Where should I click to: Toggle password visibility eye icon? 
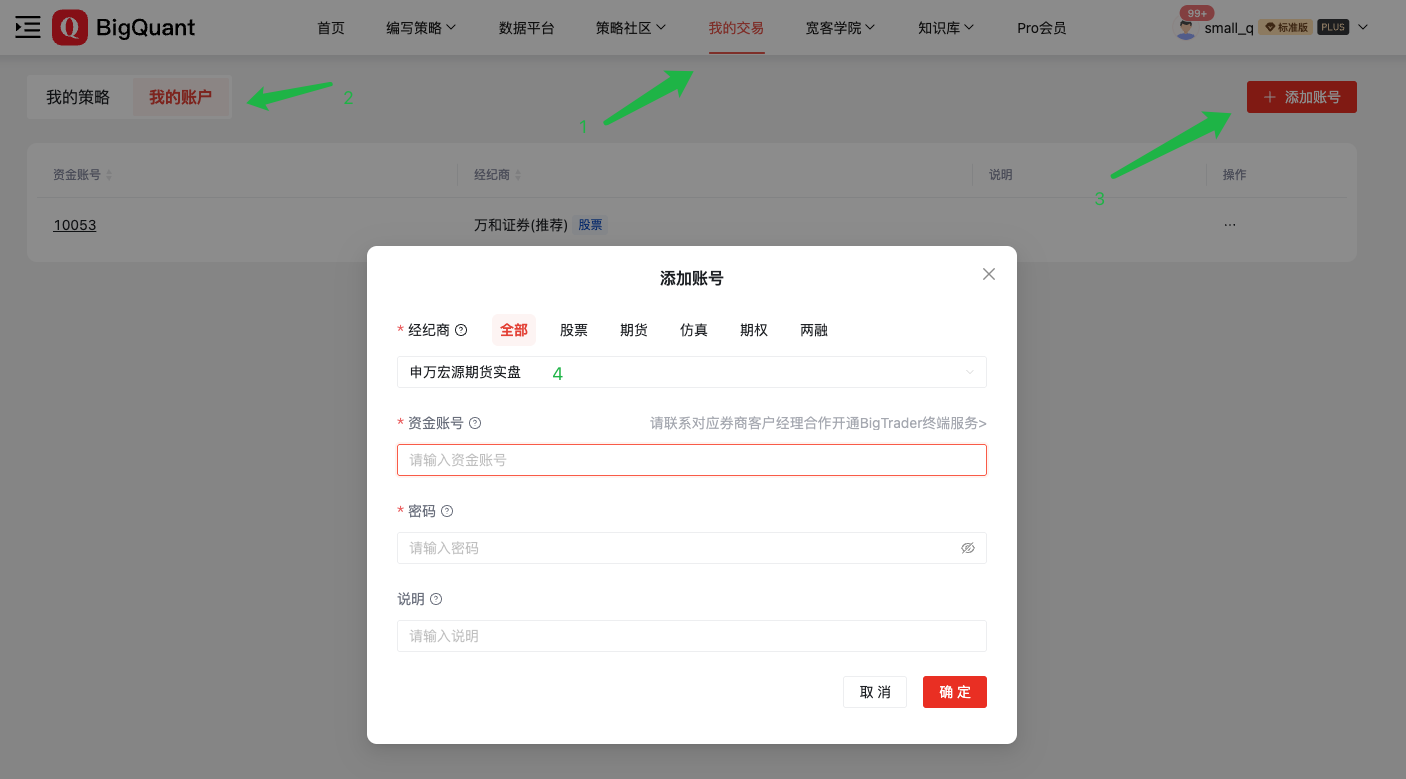coord(967,548)
